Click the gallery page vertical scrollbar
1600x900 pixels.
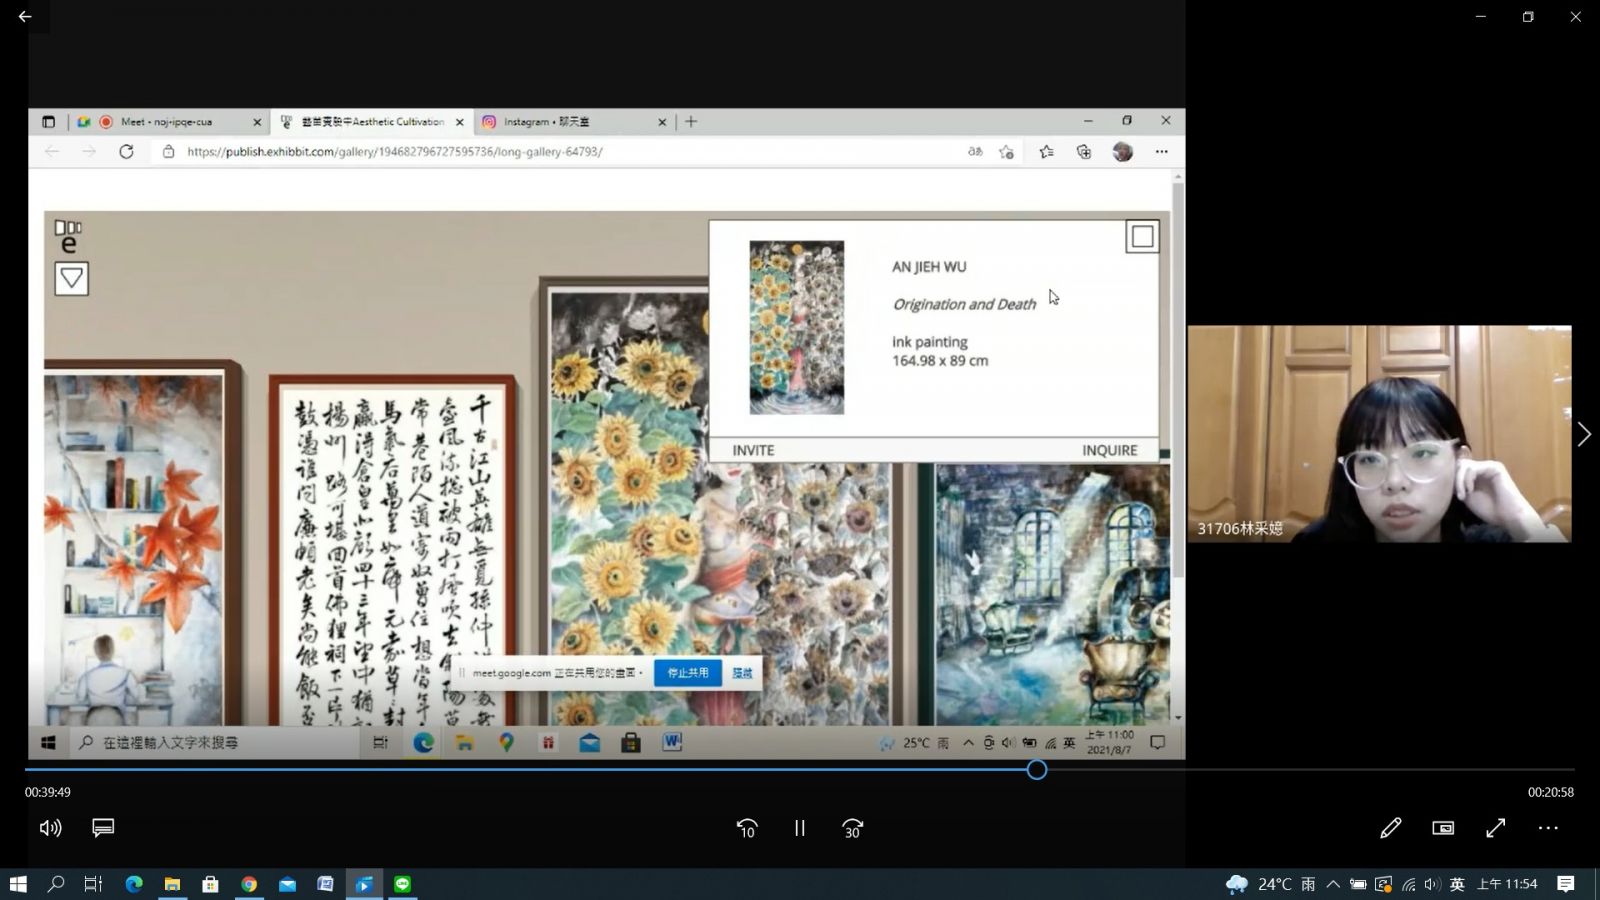[x=1178, y=380]
